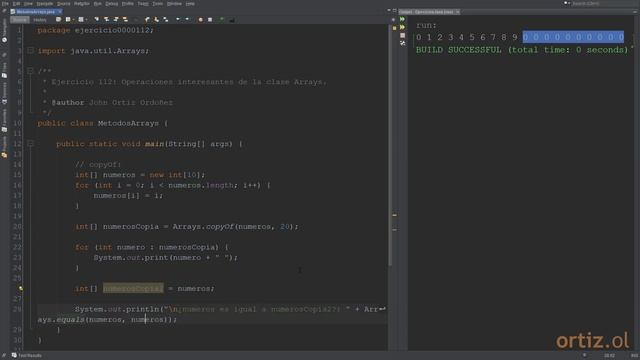Switch to History view in editor
Image resolution: width=640 pixels, height=360 pixels.
(x=40, y=20)
